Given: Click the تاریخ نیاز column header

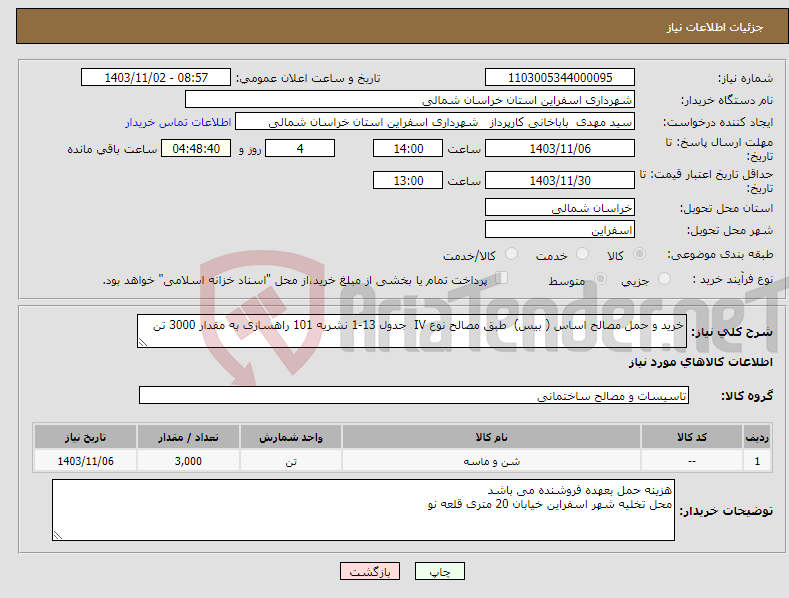Looking at the screenshot, I should click(86, 437).
